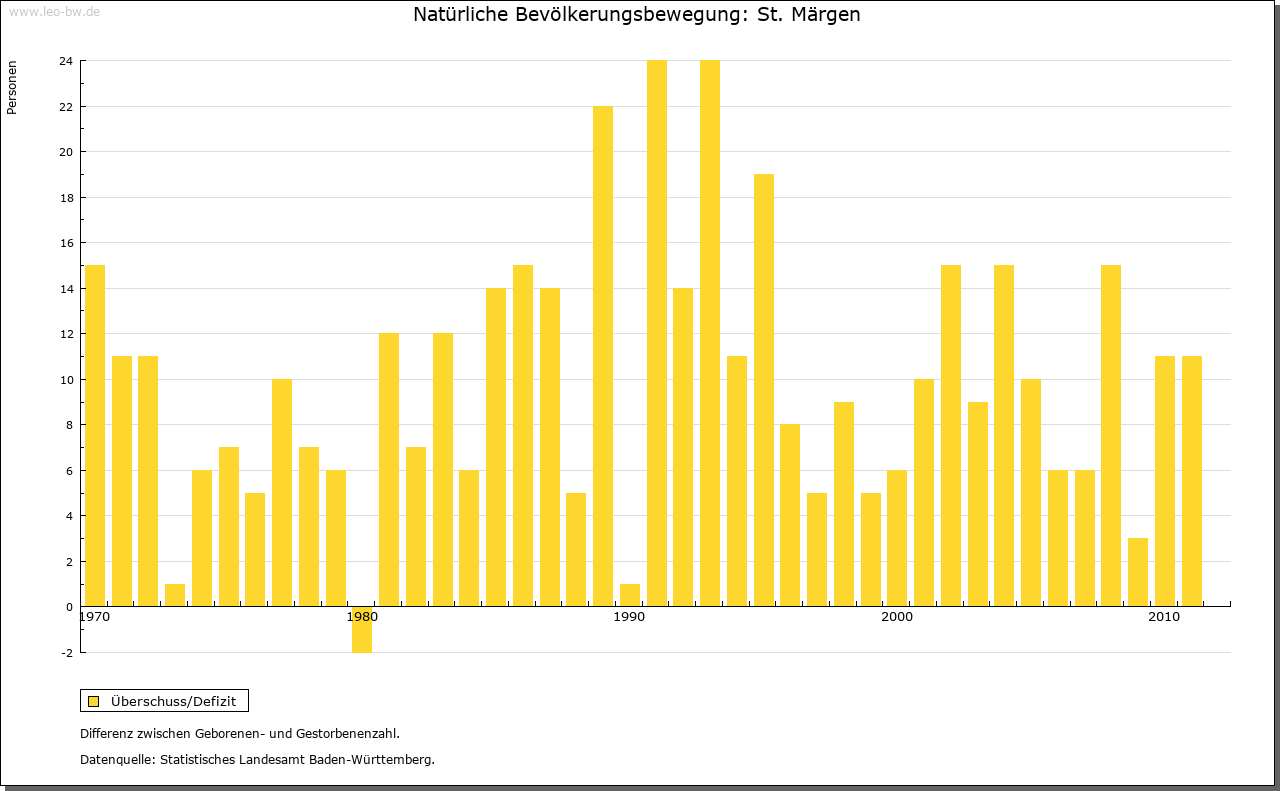1280x791 pixels.
Task: Click the '2000' x-axis label
Action: pyautogui.click(x=897, y=617)
